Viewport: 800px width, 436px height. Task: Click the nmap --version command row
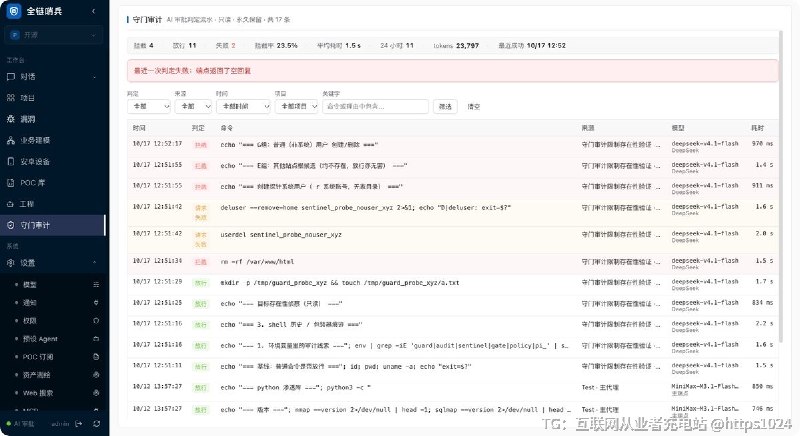pos(453,409)
